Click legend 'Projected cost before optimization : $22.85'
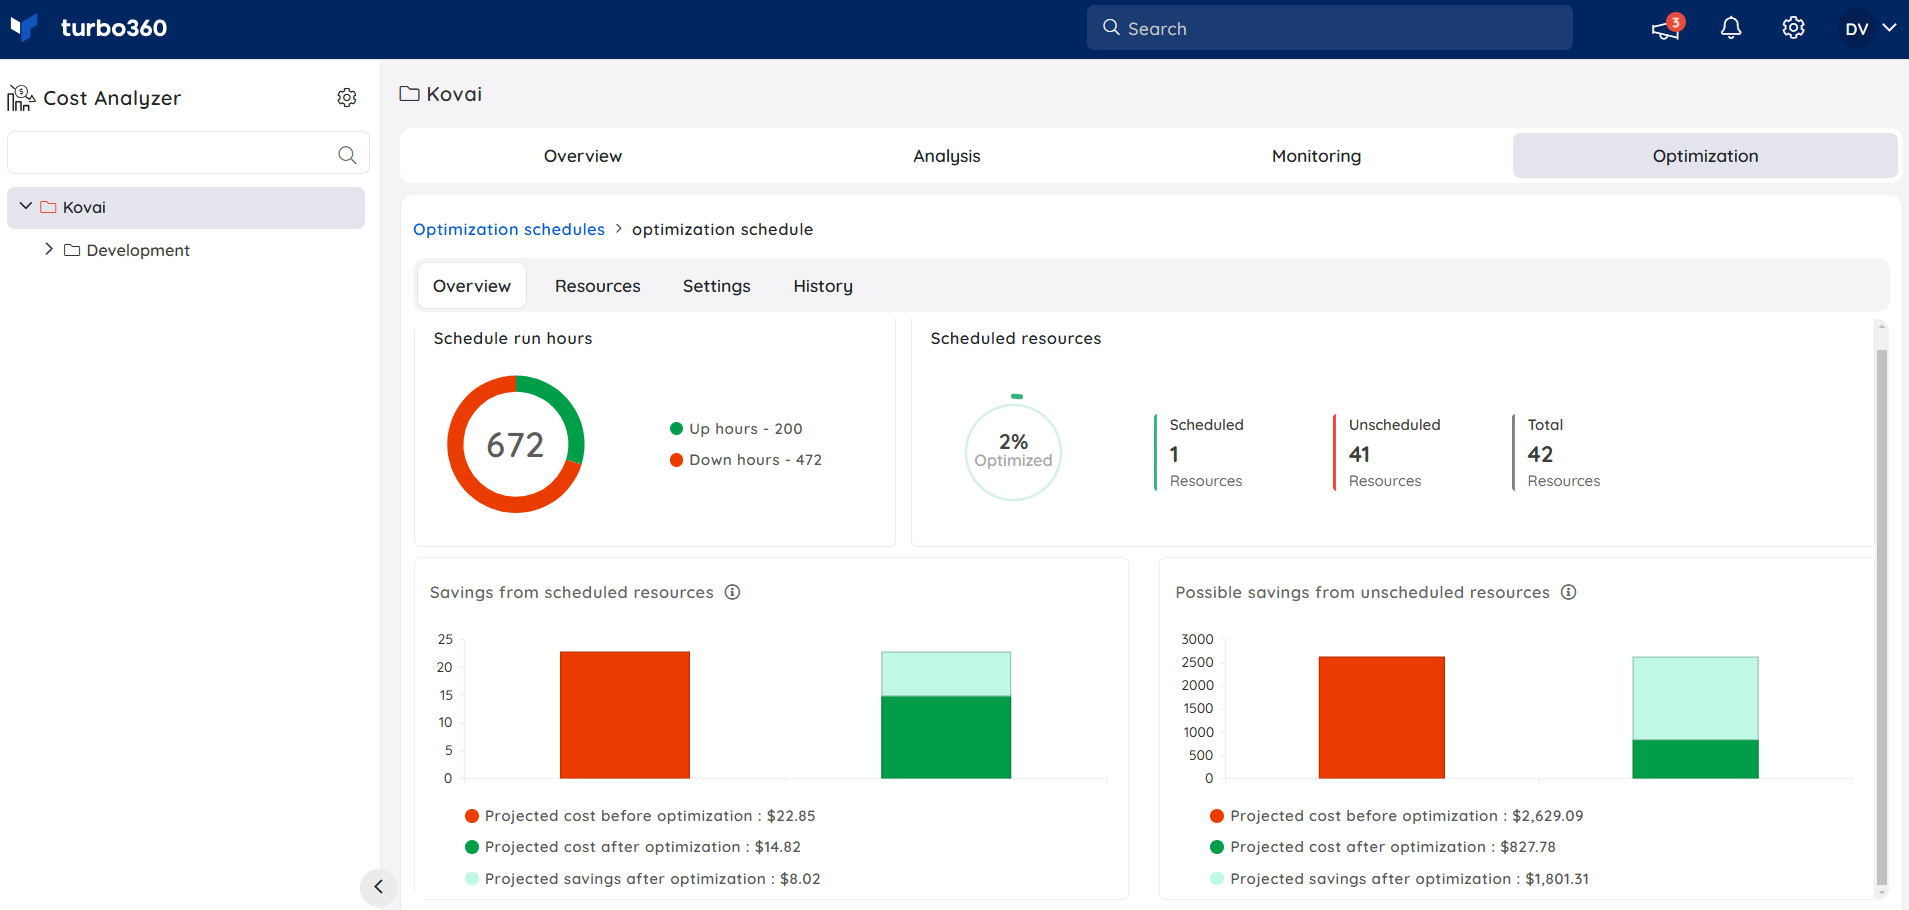1909x910 pixels. pyautogui.click(x=640, y=816)
